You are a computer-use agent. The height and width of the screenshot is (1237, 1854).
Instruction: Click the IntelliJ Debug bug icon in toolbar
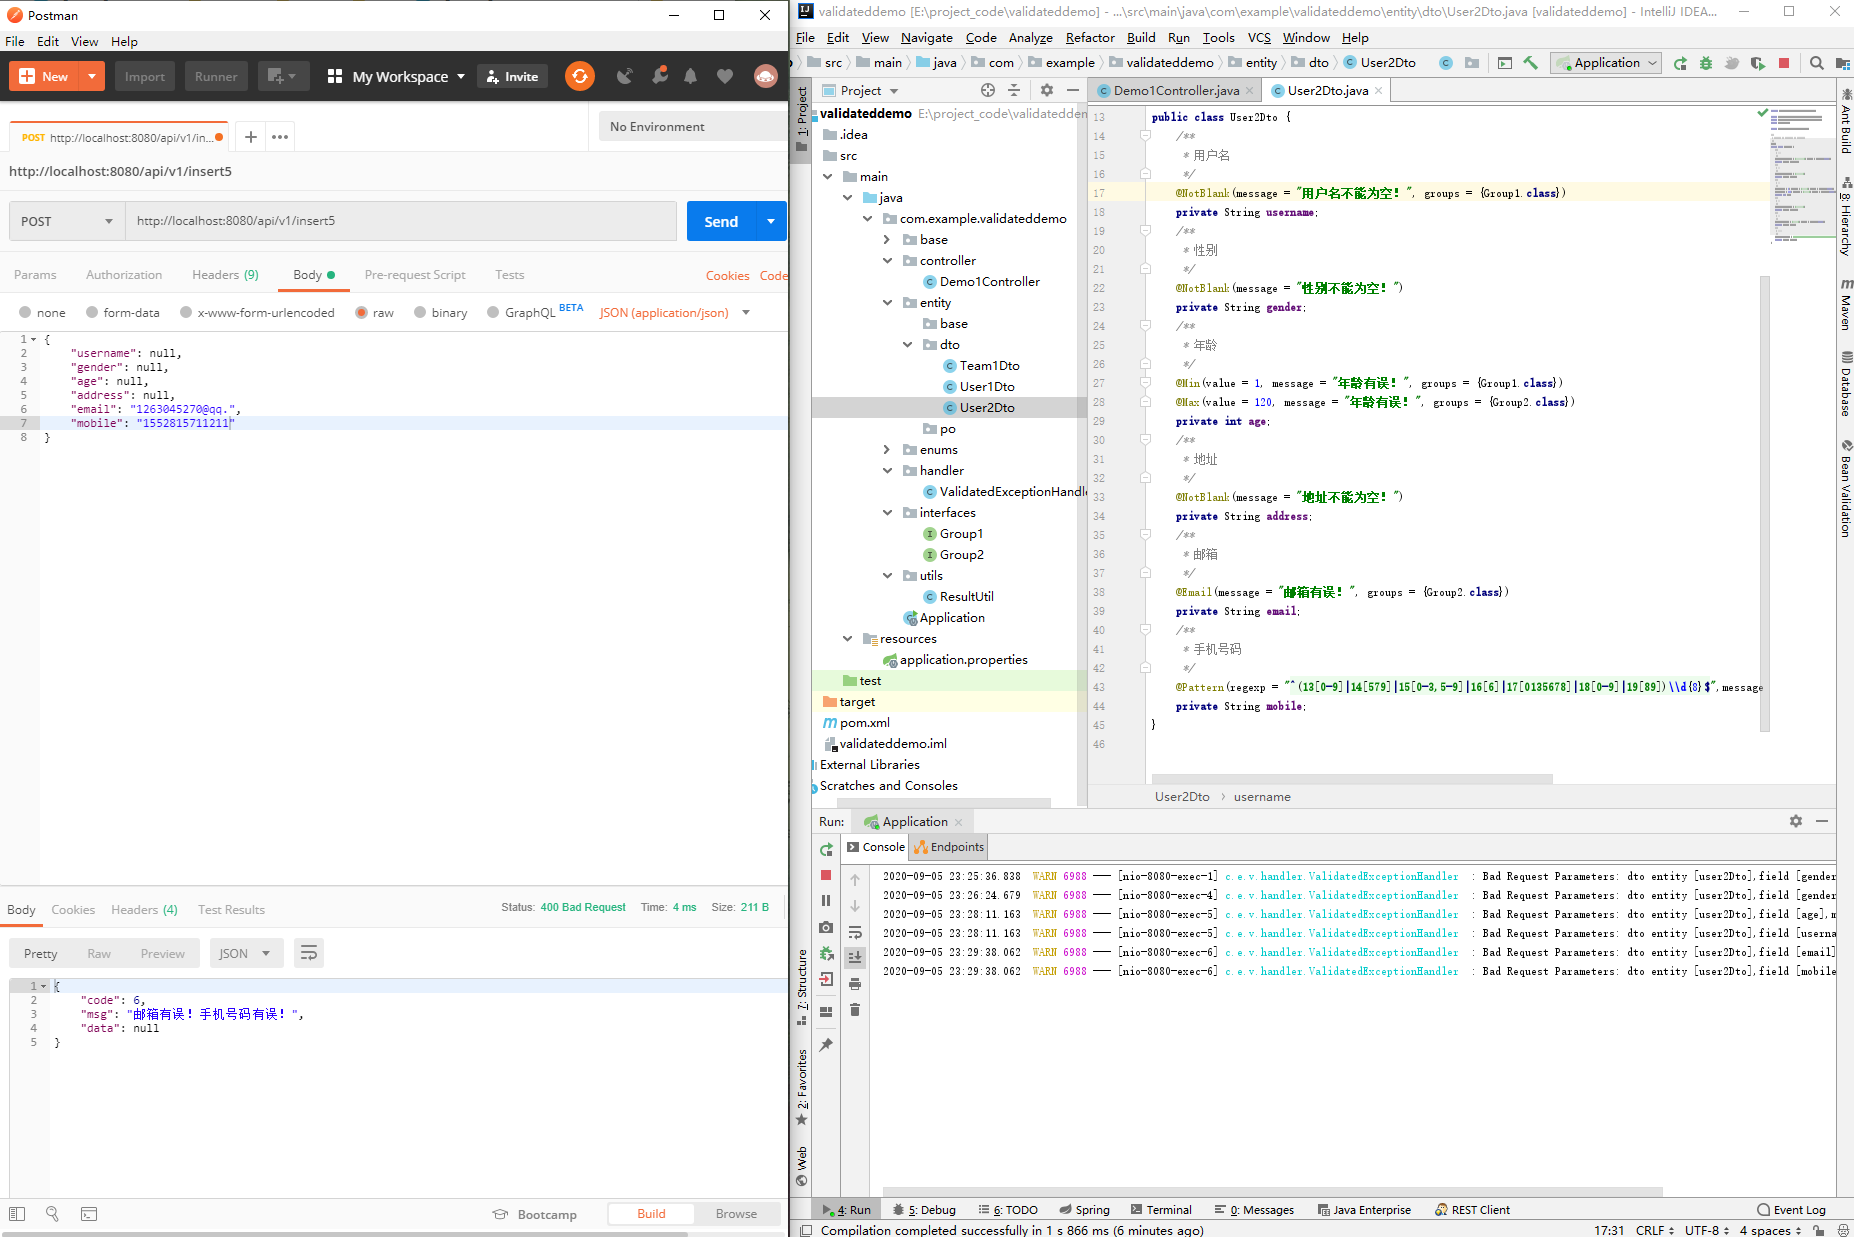coord(1706,63)
